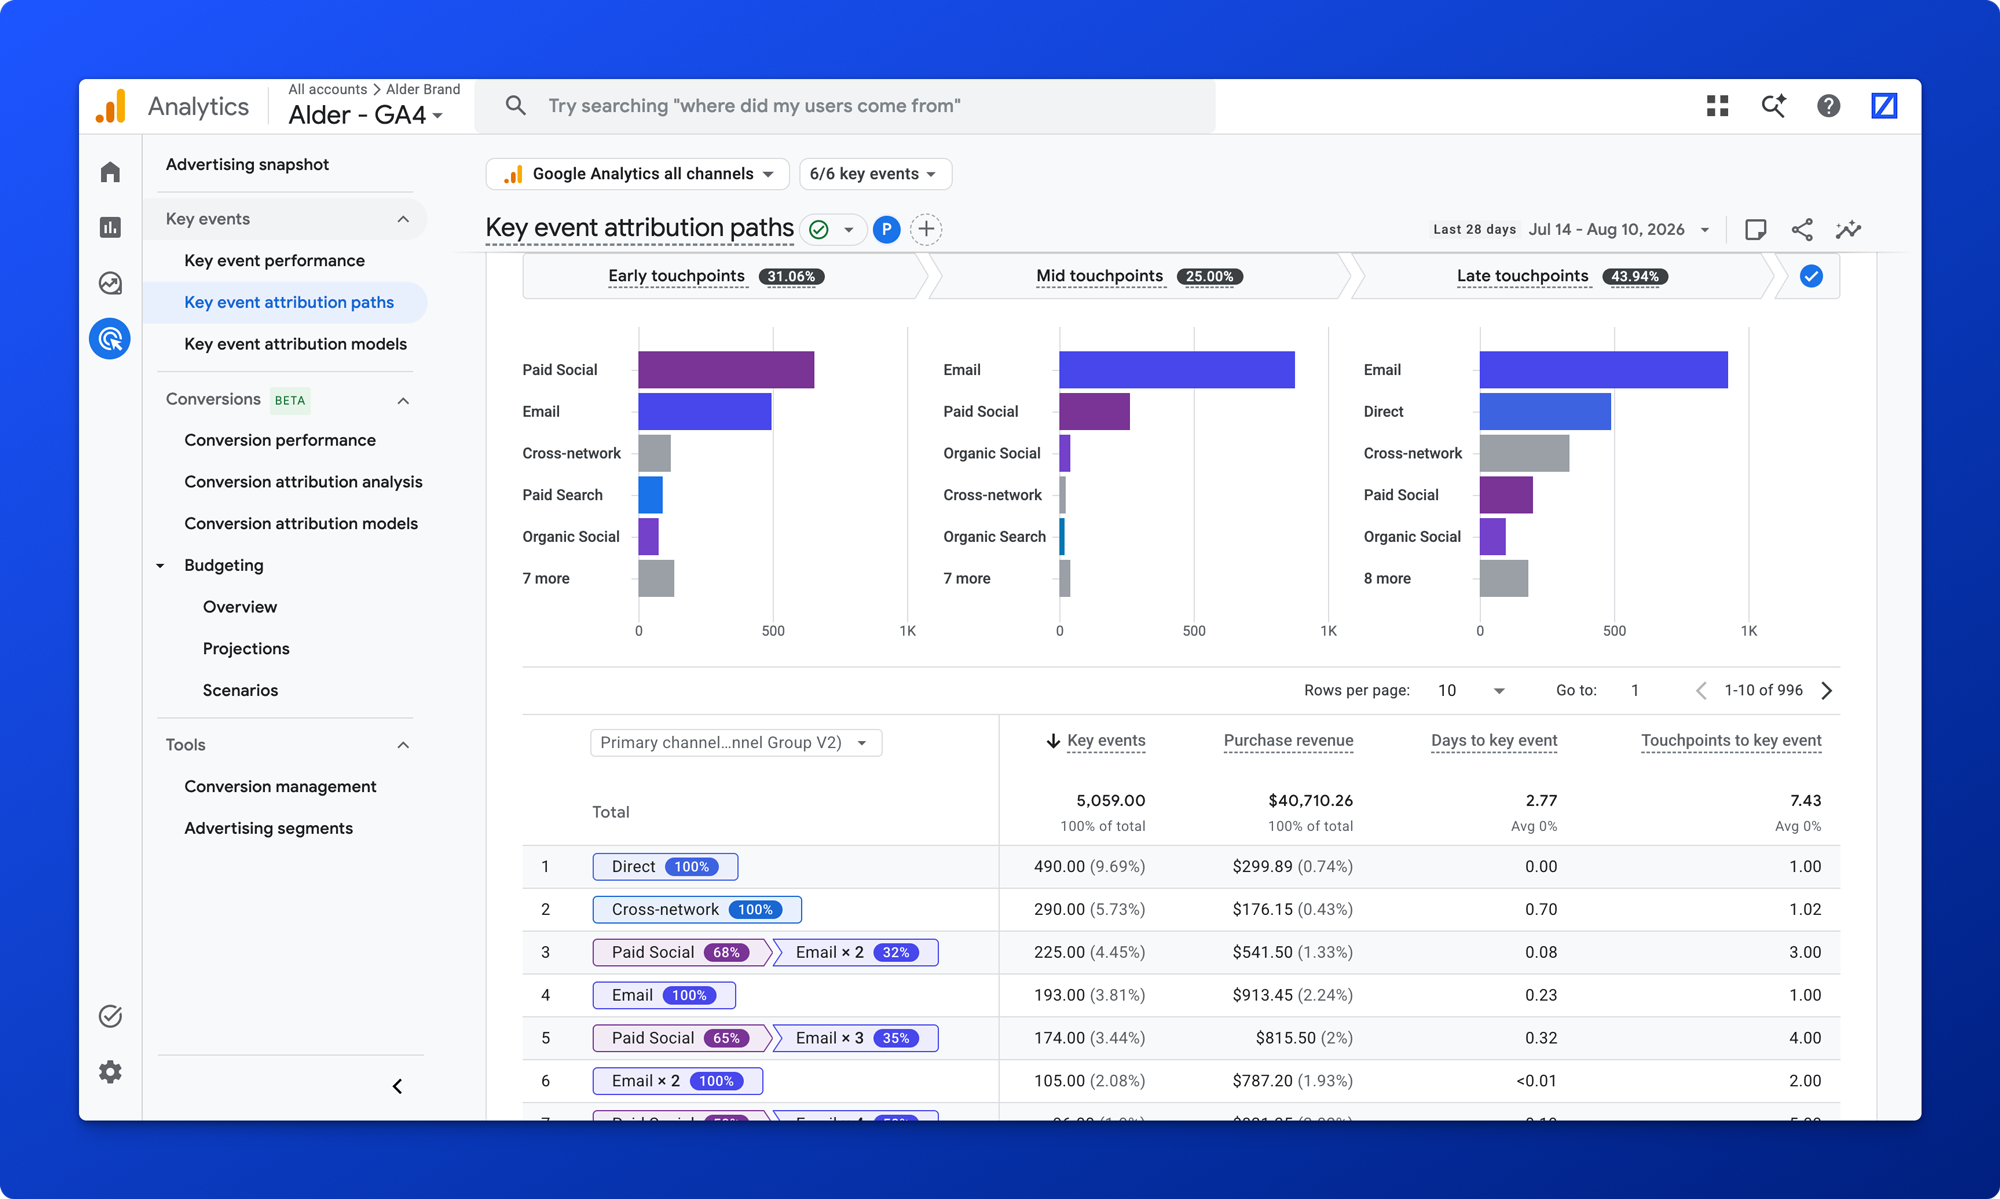2000x1199 pixels.
Task: Add a comparison with the plus button
Action: tap(927, 230)
